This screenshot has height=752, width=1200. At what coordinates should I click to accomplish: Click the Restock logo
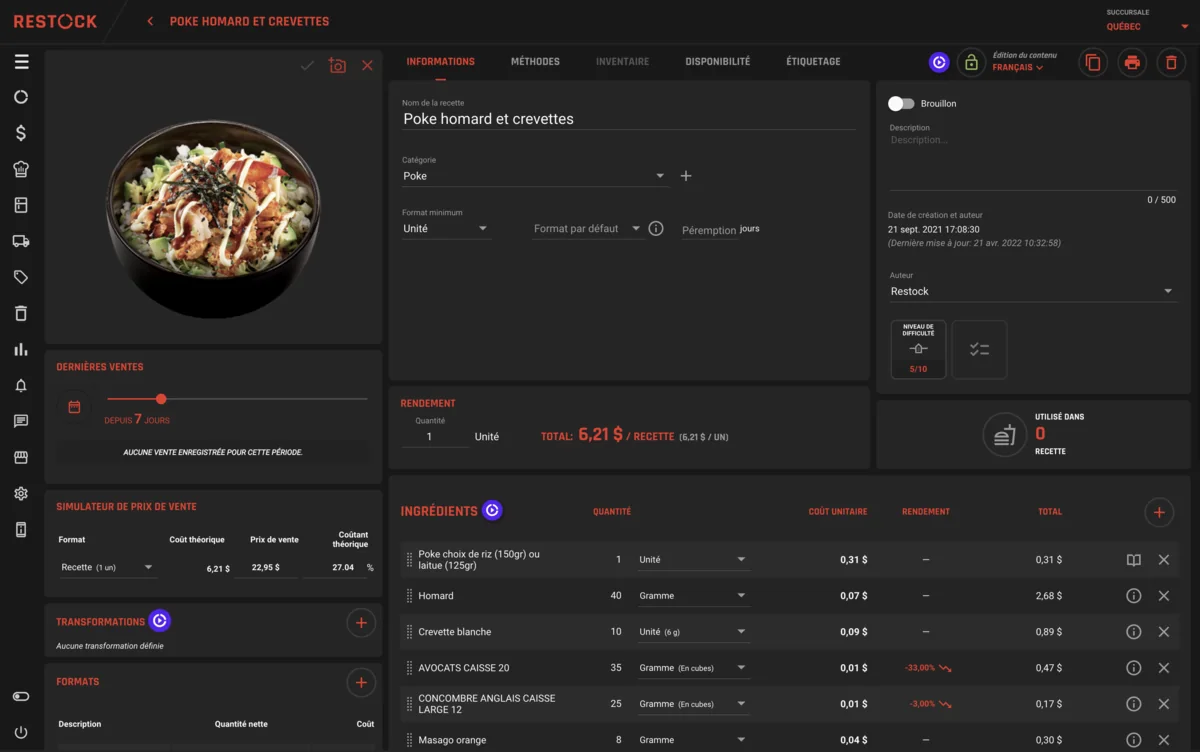[x=55, y=21]
